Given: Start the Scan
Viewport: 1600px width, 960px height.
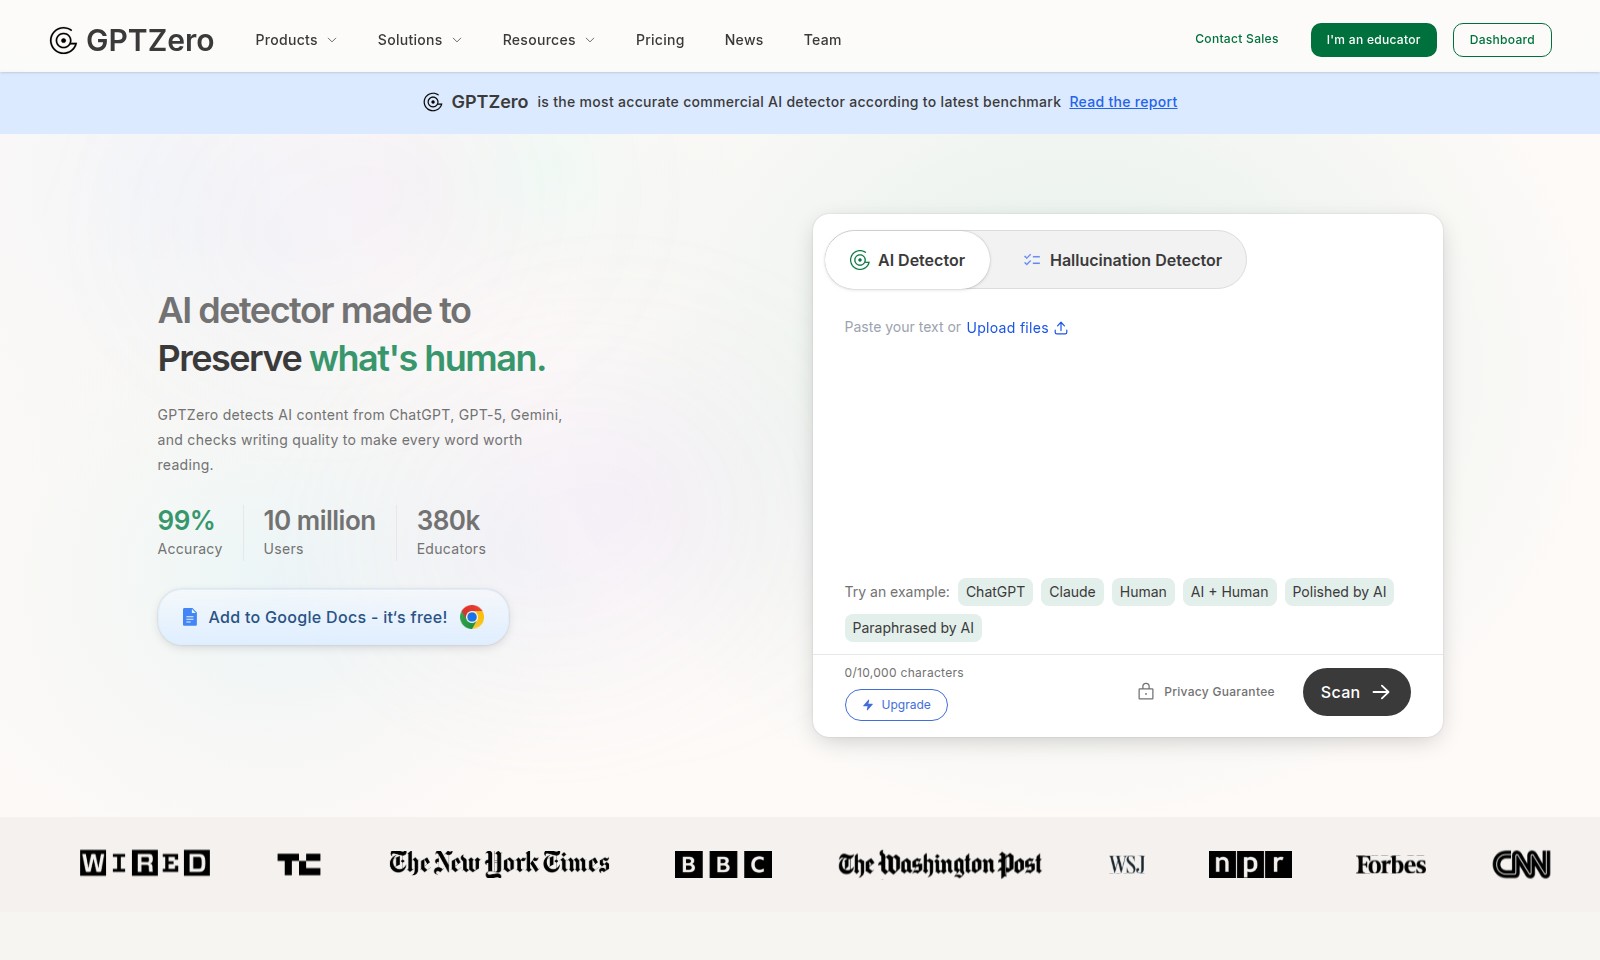Looking at the screenshot, I should point(1356,692).
